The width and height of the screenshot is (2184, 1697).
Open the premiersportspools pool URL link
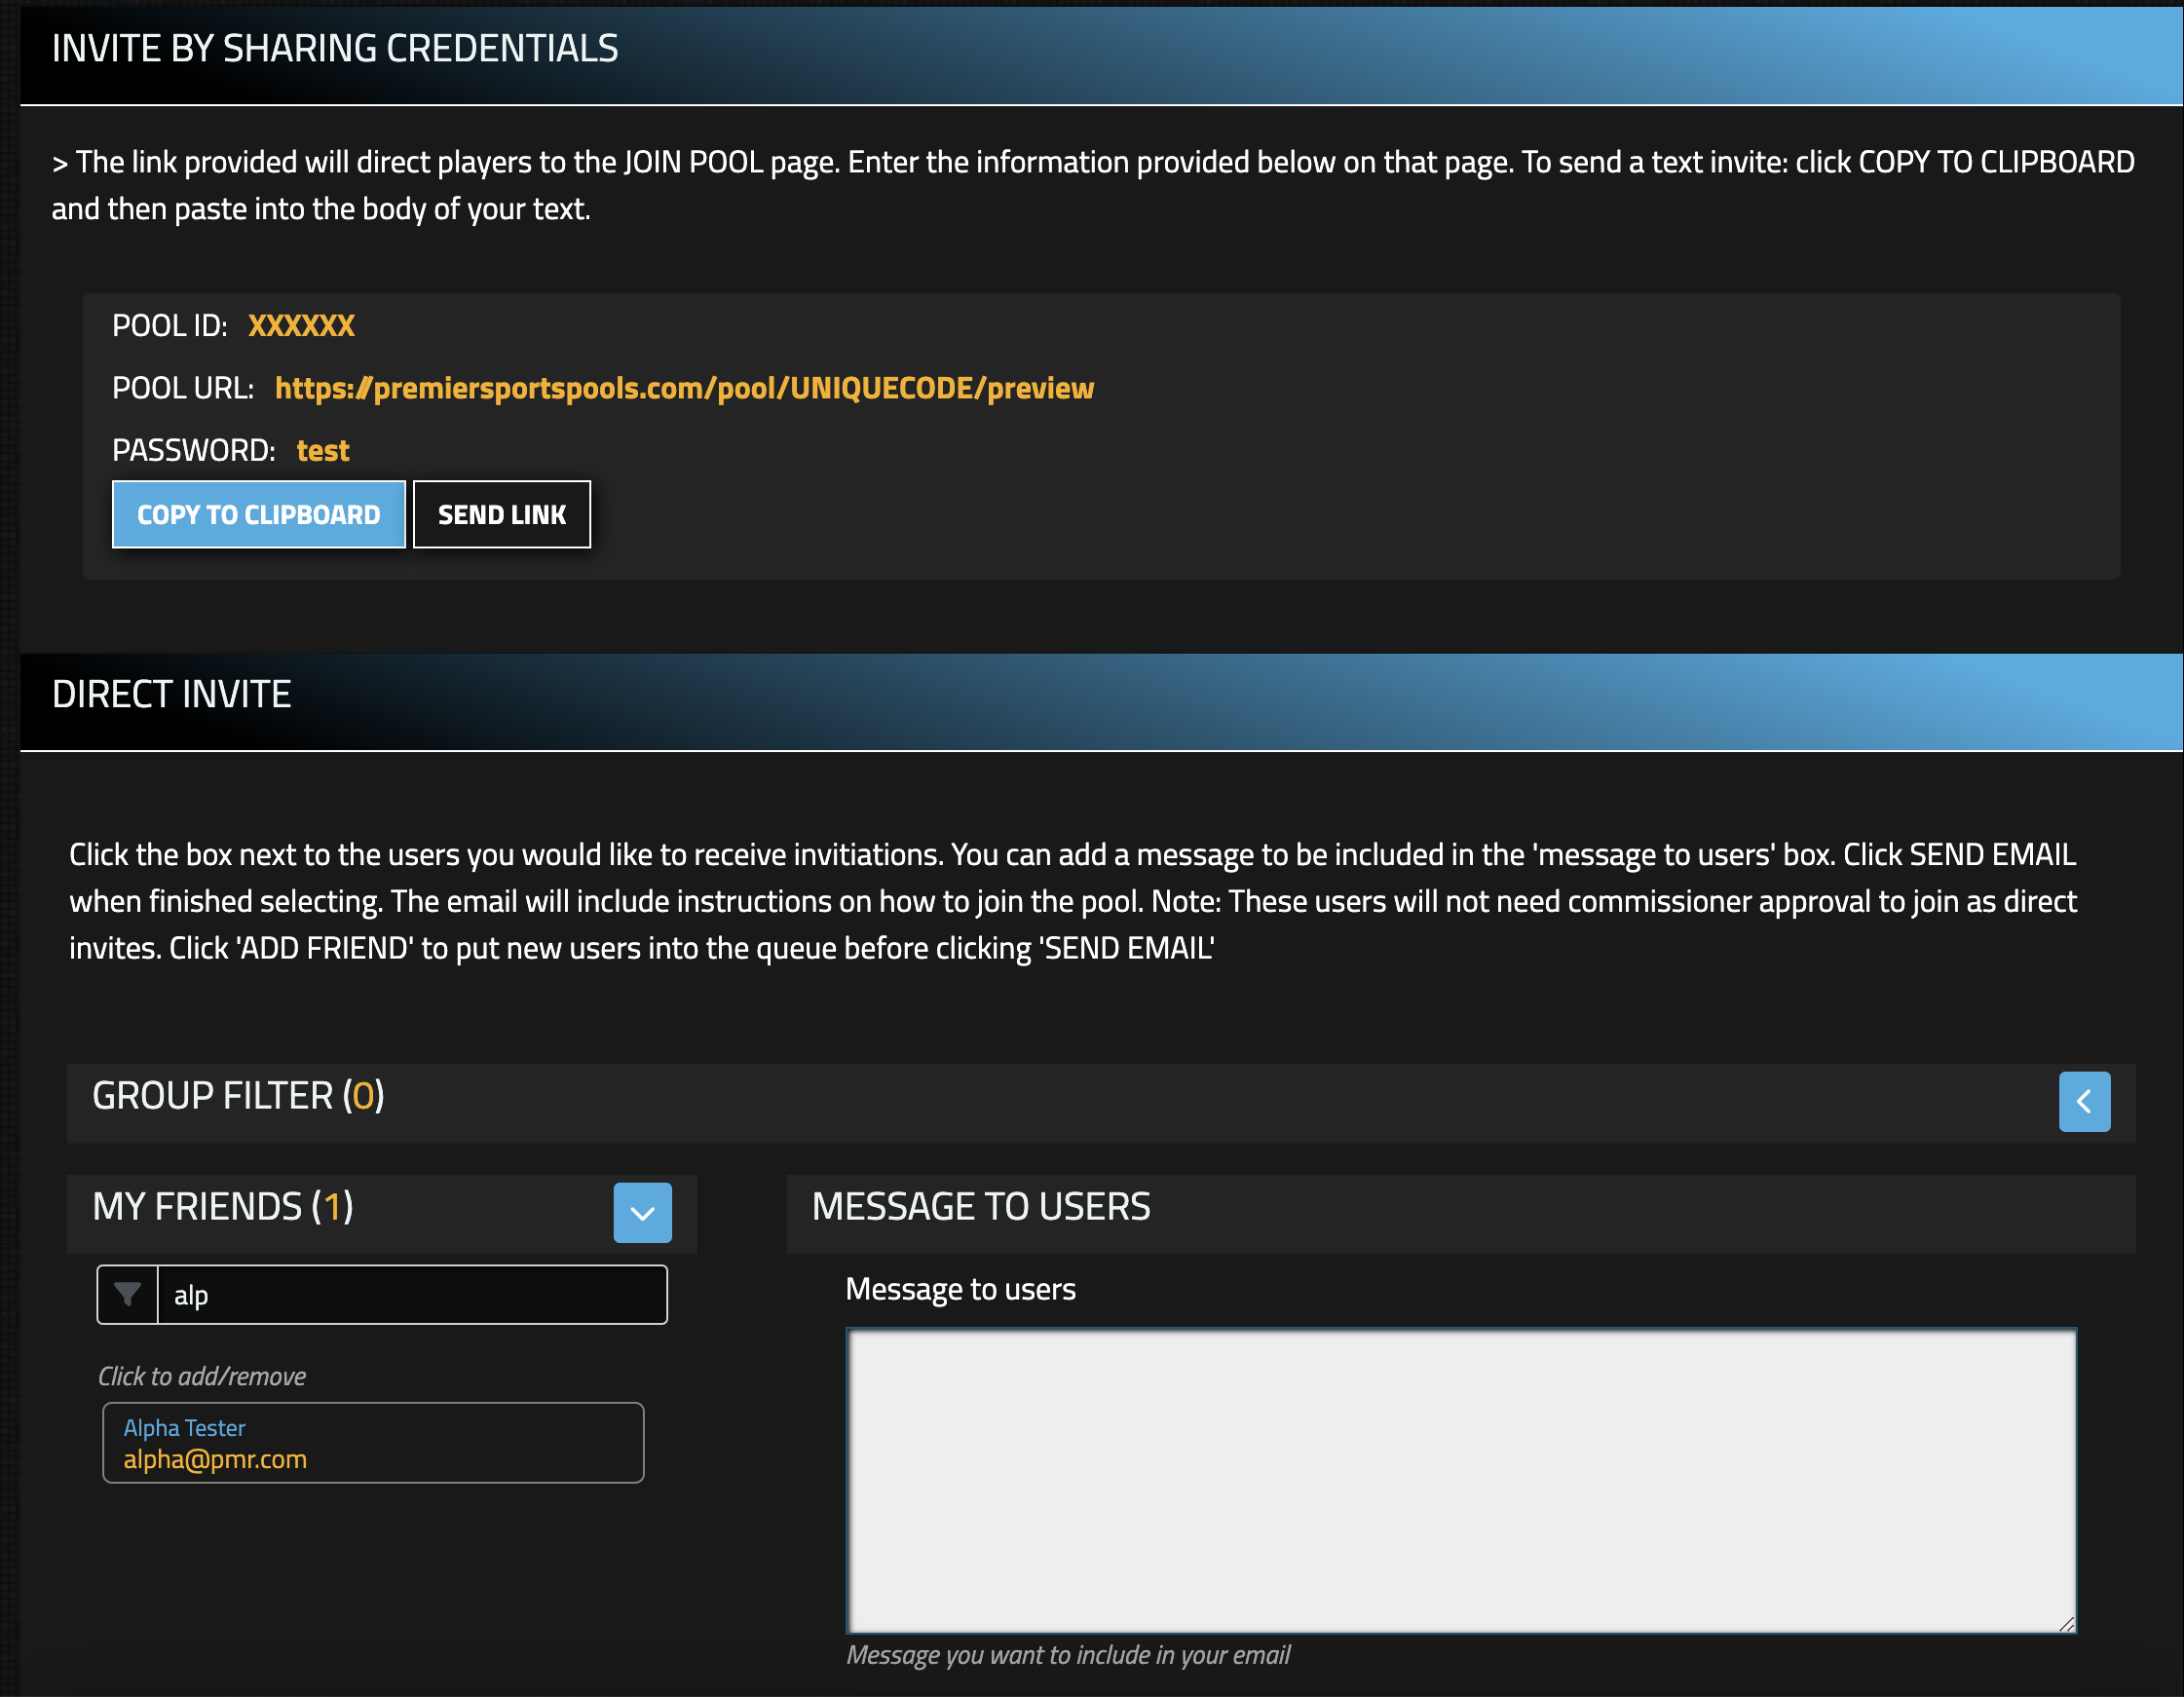pos(684,388)
